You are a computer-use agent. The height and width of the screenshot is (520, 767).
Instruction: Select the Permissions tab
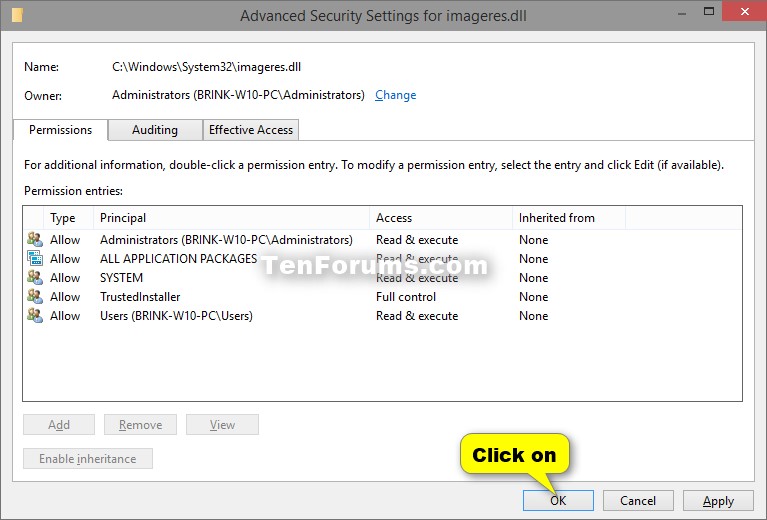(60, 130)
